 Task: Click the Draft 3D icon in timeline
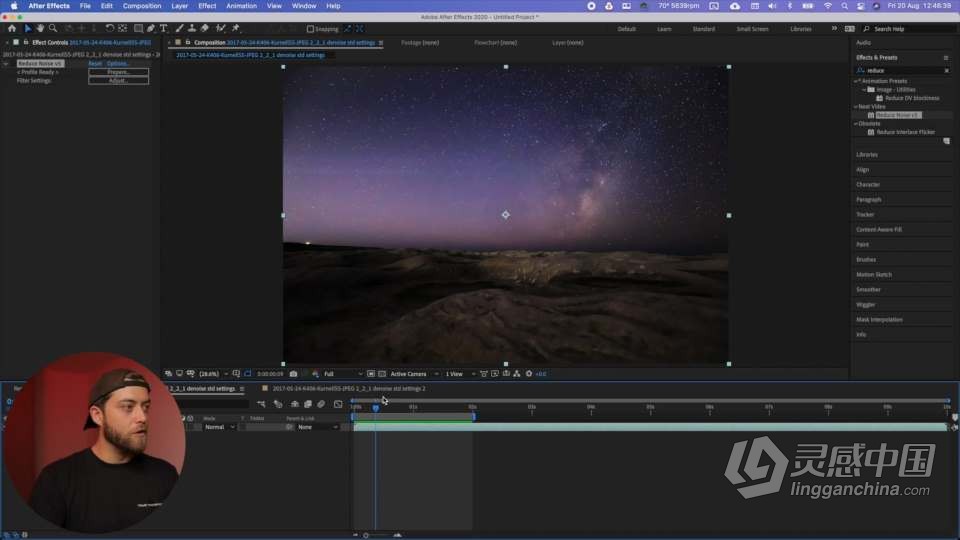[x=278, y=404]
